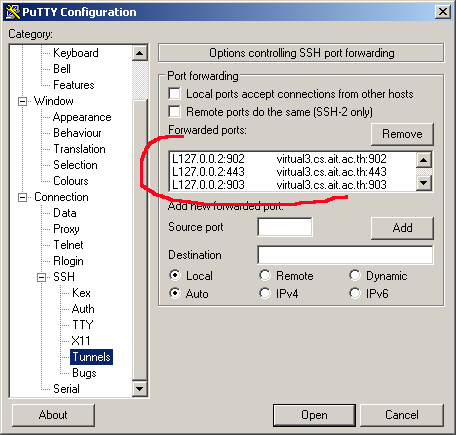Click forwarded ports list scroll up arrow
Screen dimensions: 456x435
pos(424,160)
